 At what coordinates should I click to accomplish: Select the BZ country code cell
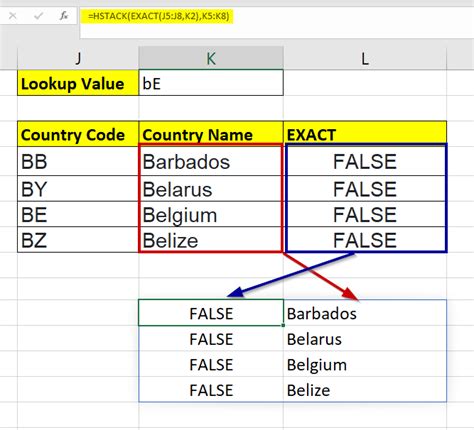pos(78,240)
